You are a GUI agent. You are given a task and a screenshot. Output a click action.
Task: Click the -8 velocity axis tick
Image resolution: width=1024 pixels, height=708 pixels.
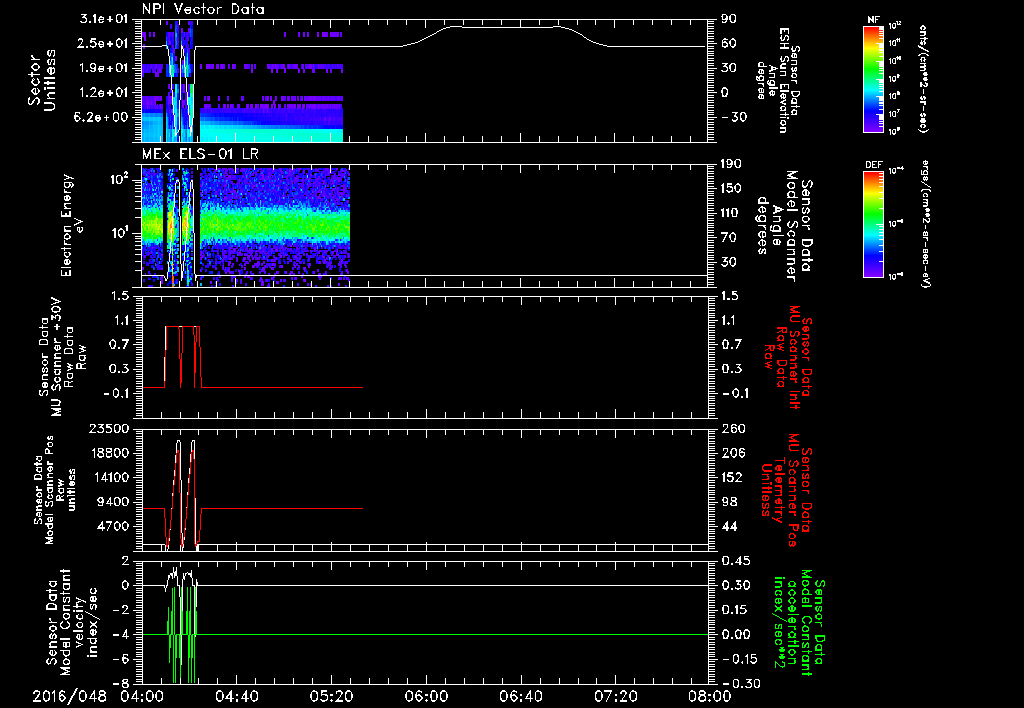[121, 683]
